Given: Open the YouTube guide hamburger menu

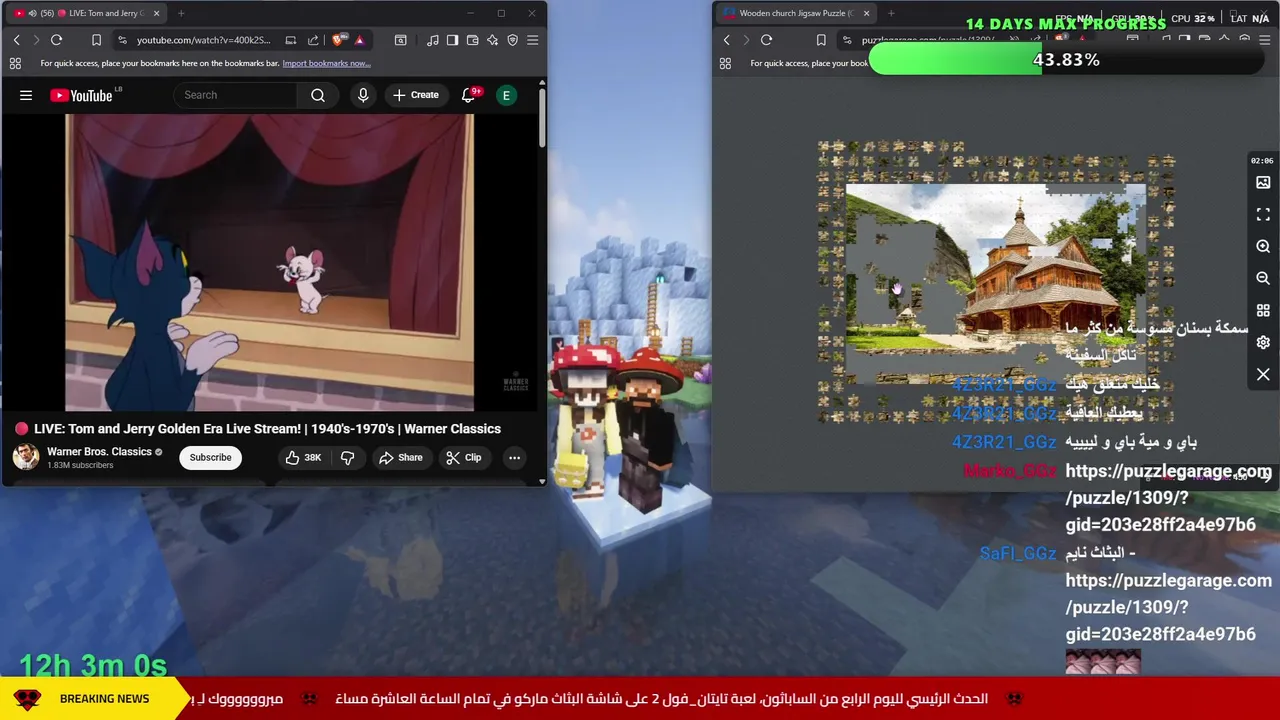Looking at the screenshot, I should (26, 95).
